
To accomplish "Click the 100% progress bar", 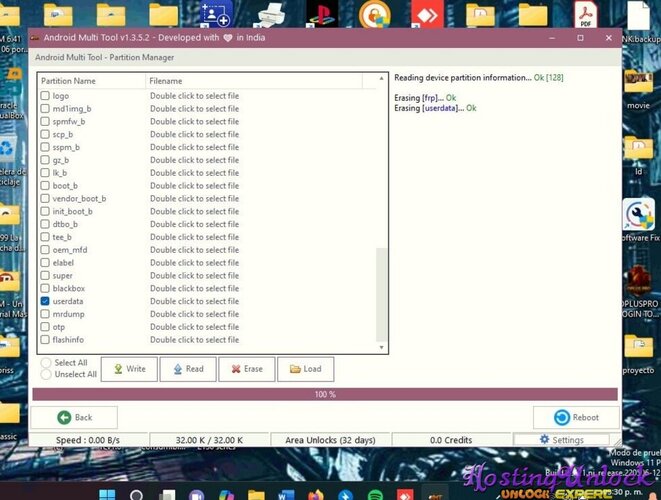I will [325, 395].
